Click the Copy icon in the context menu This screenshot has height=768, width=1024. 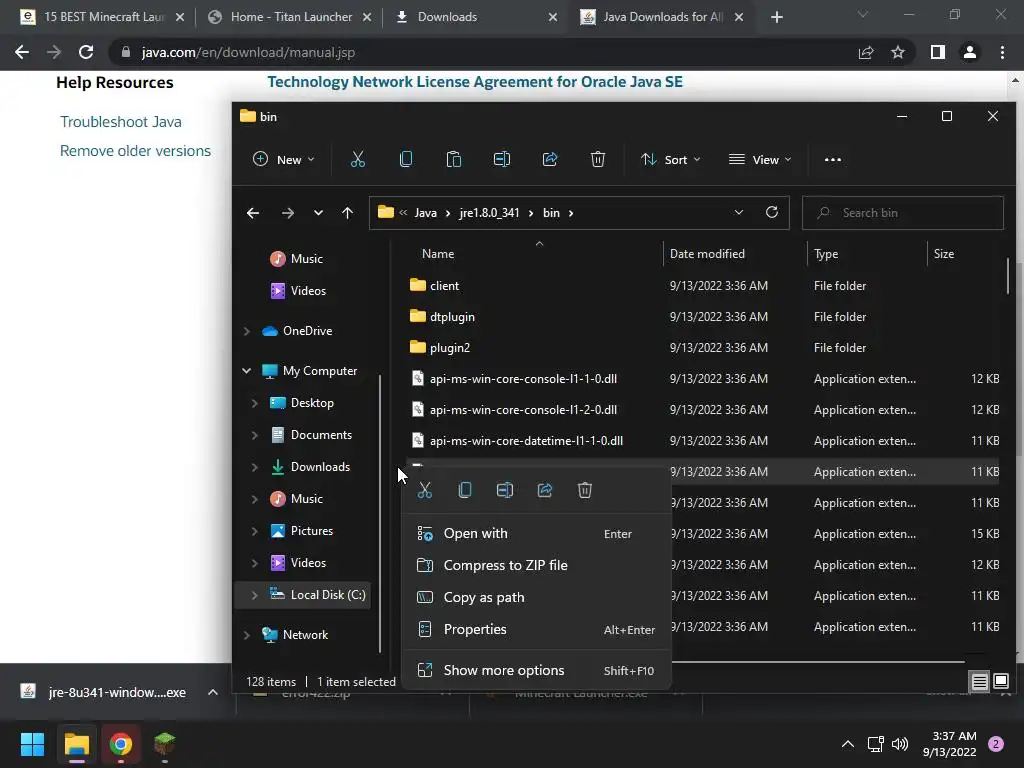(464, 490)
